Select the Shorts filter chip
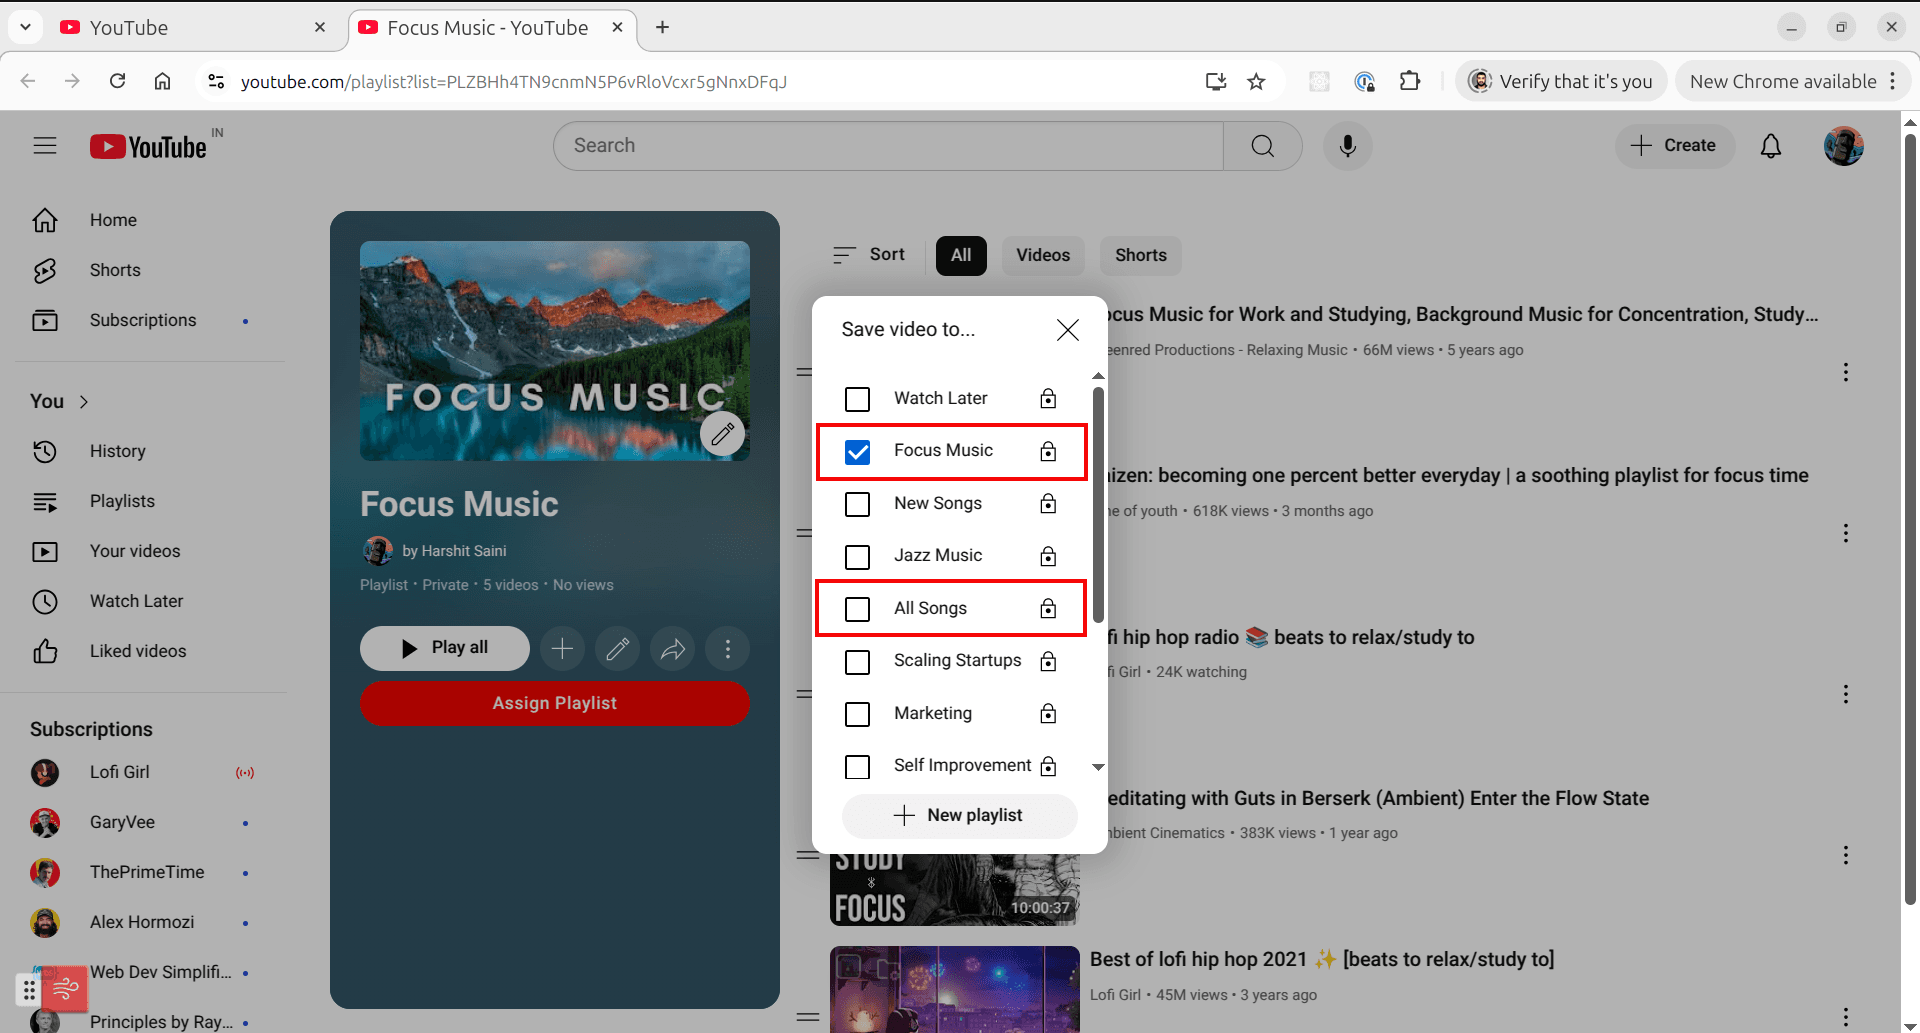This screenshot has width=1920, height=1033. click(1141, 255)
